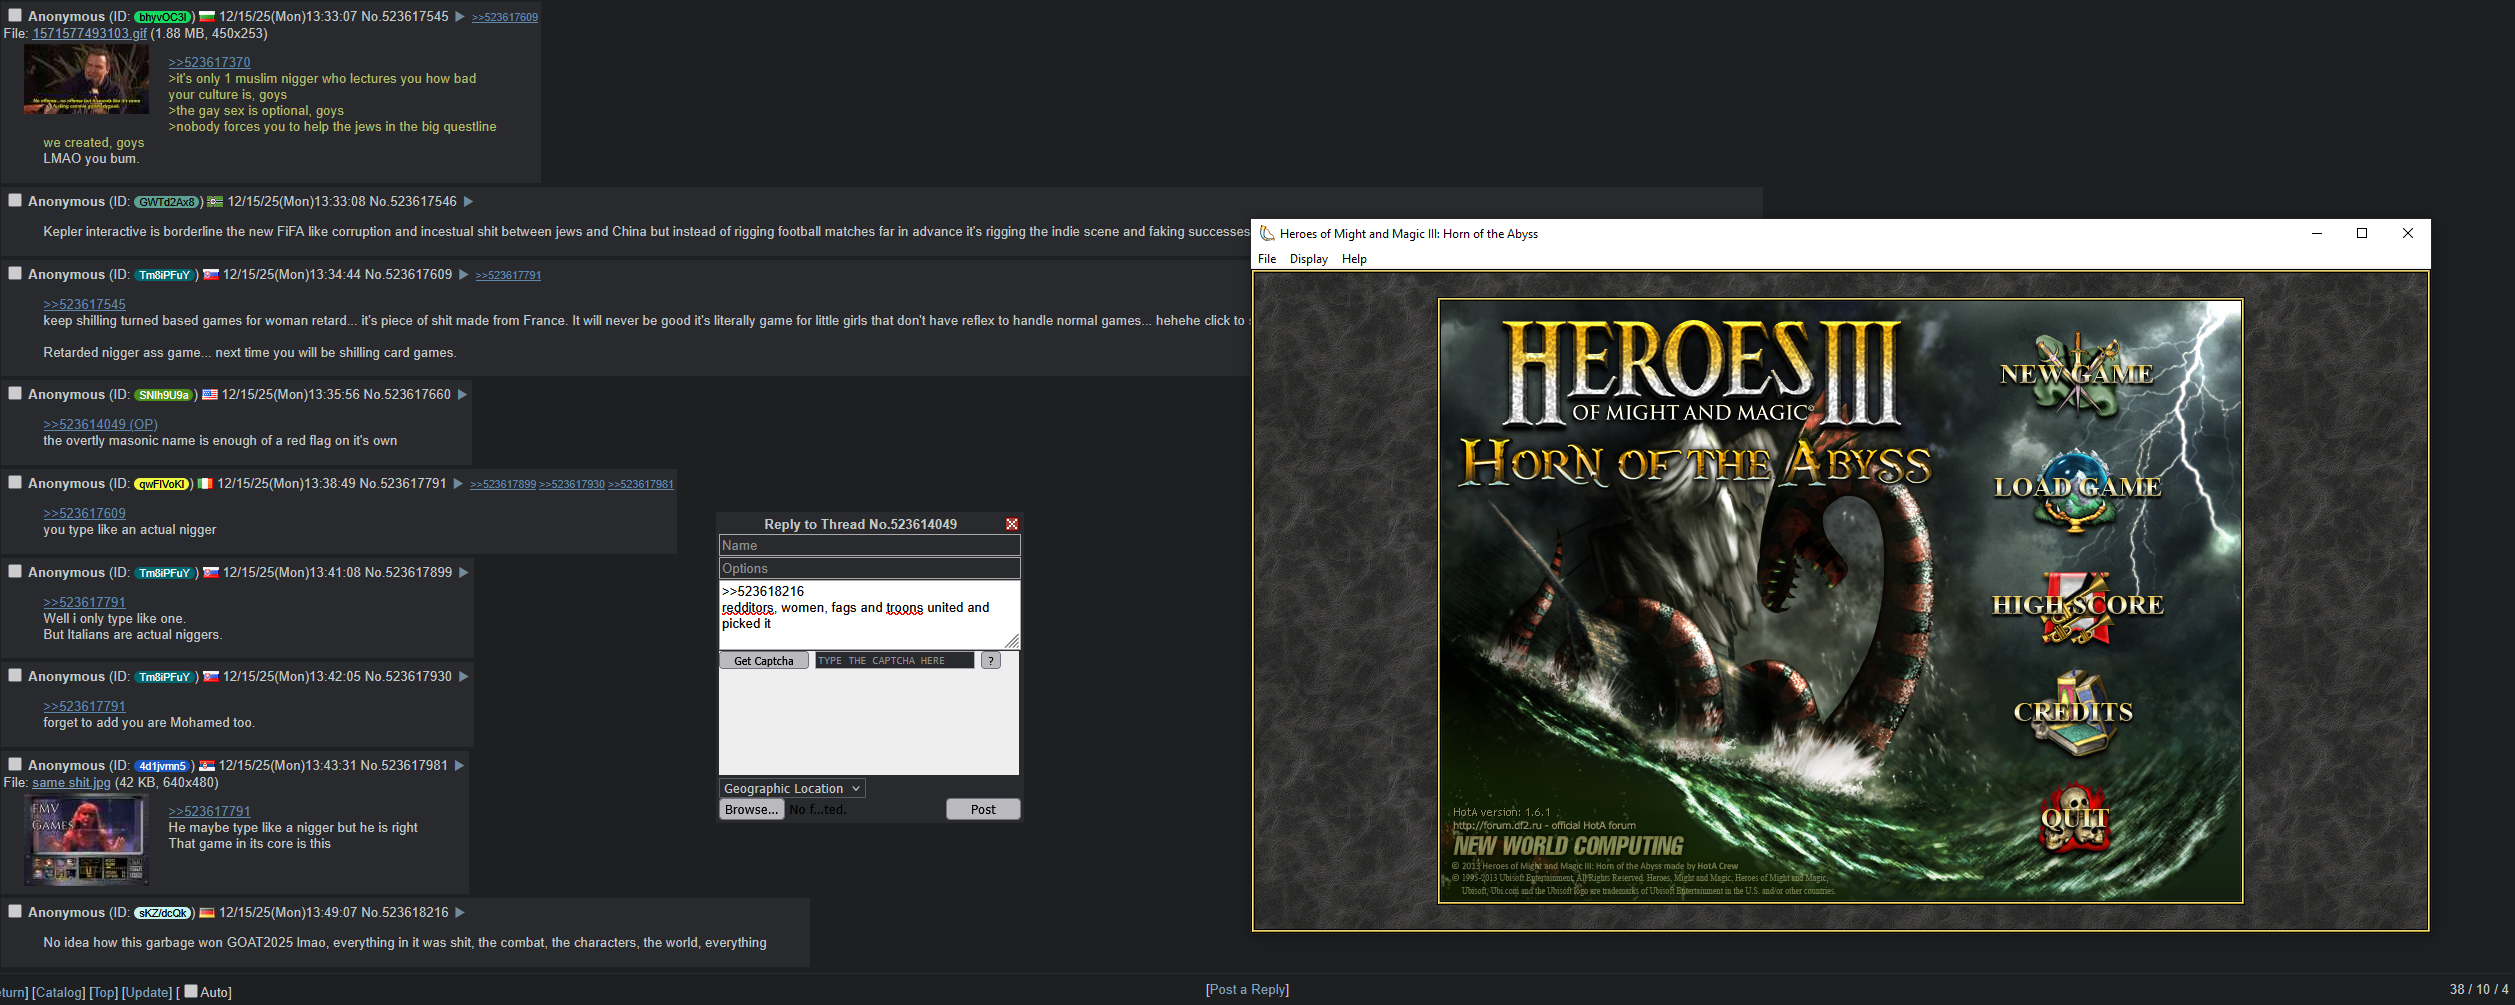Close the Reply to Thread form

tap(1012, 524)
